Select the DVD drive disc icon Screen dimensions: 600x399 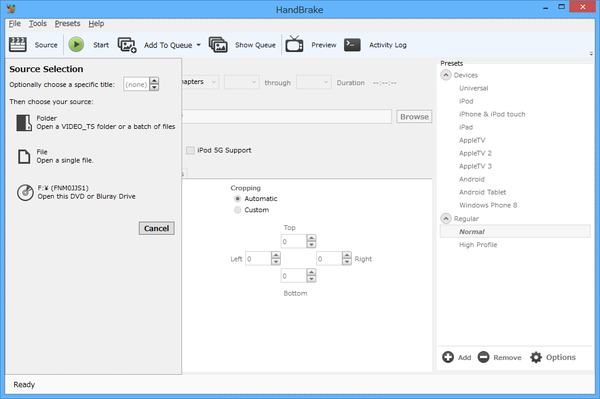(x=25, y=192)
